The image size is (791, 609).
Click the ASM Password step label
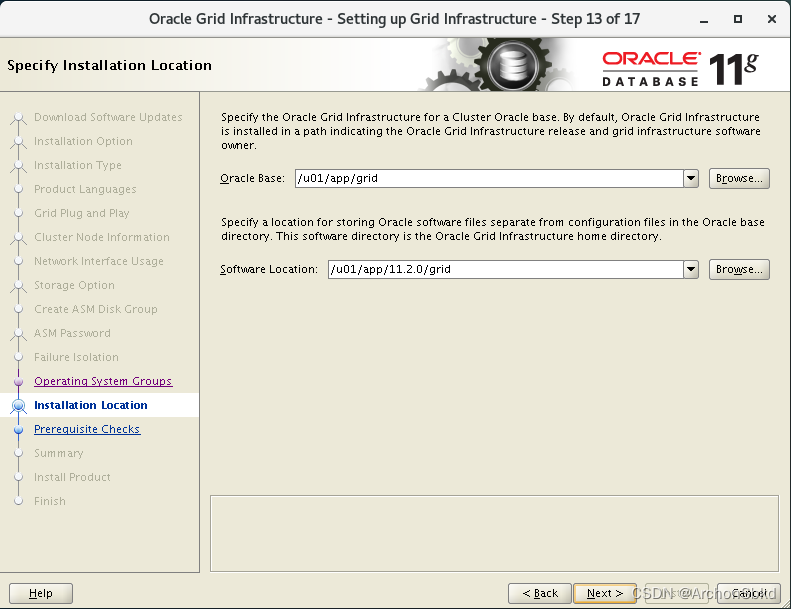tap(72, 333)
